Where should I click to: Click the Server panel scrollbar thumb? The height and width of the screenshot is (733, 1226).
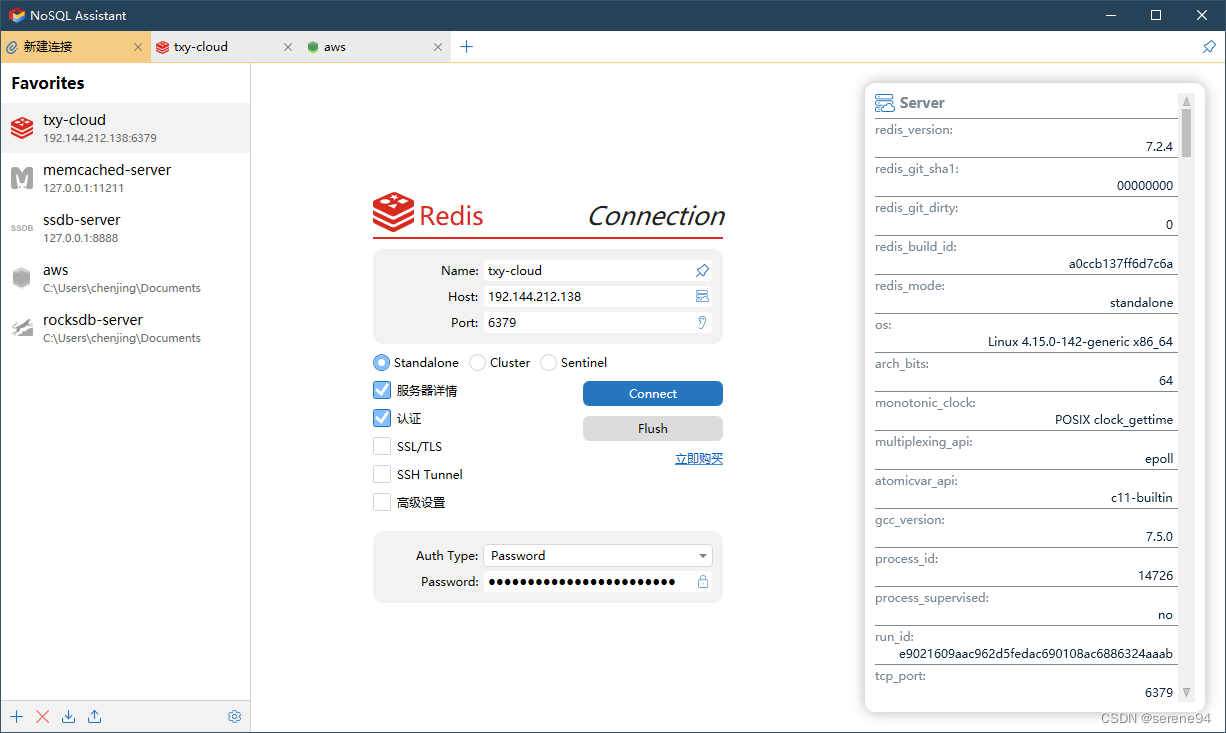(x=1187, y=133)
